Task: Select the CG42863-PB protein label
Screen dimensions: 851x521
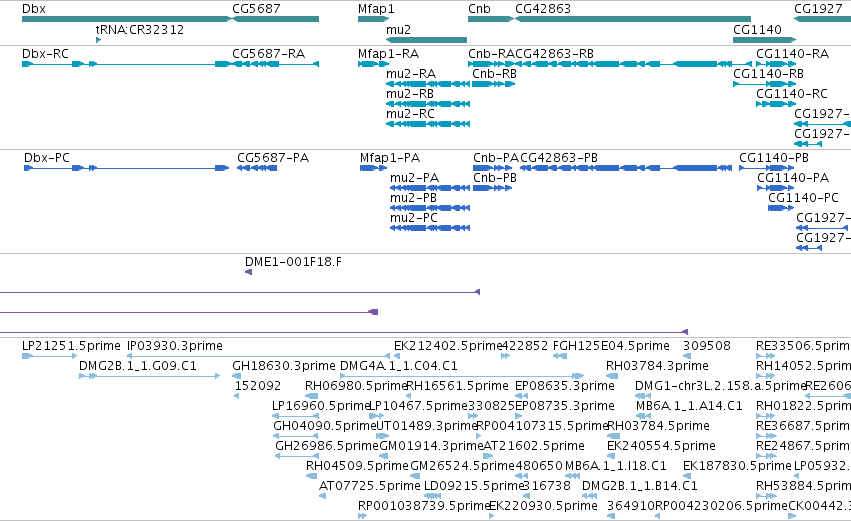Action: 559,157
